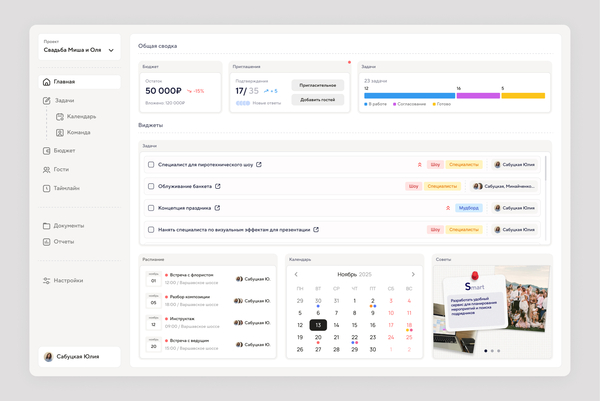The height and width of the screenshot is (401, 600).
Task: Click the Календарь icon in sidebar
Action: (x=60, y=116)
